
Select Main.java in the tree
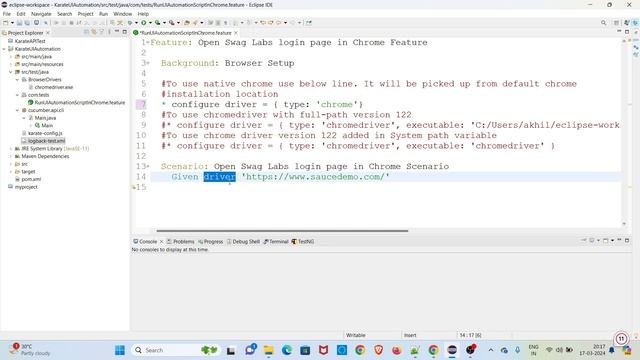[45, 118]
